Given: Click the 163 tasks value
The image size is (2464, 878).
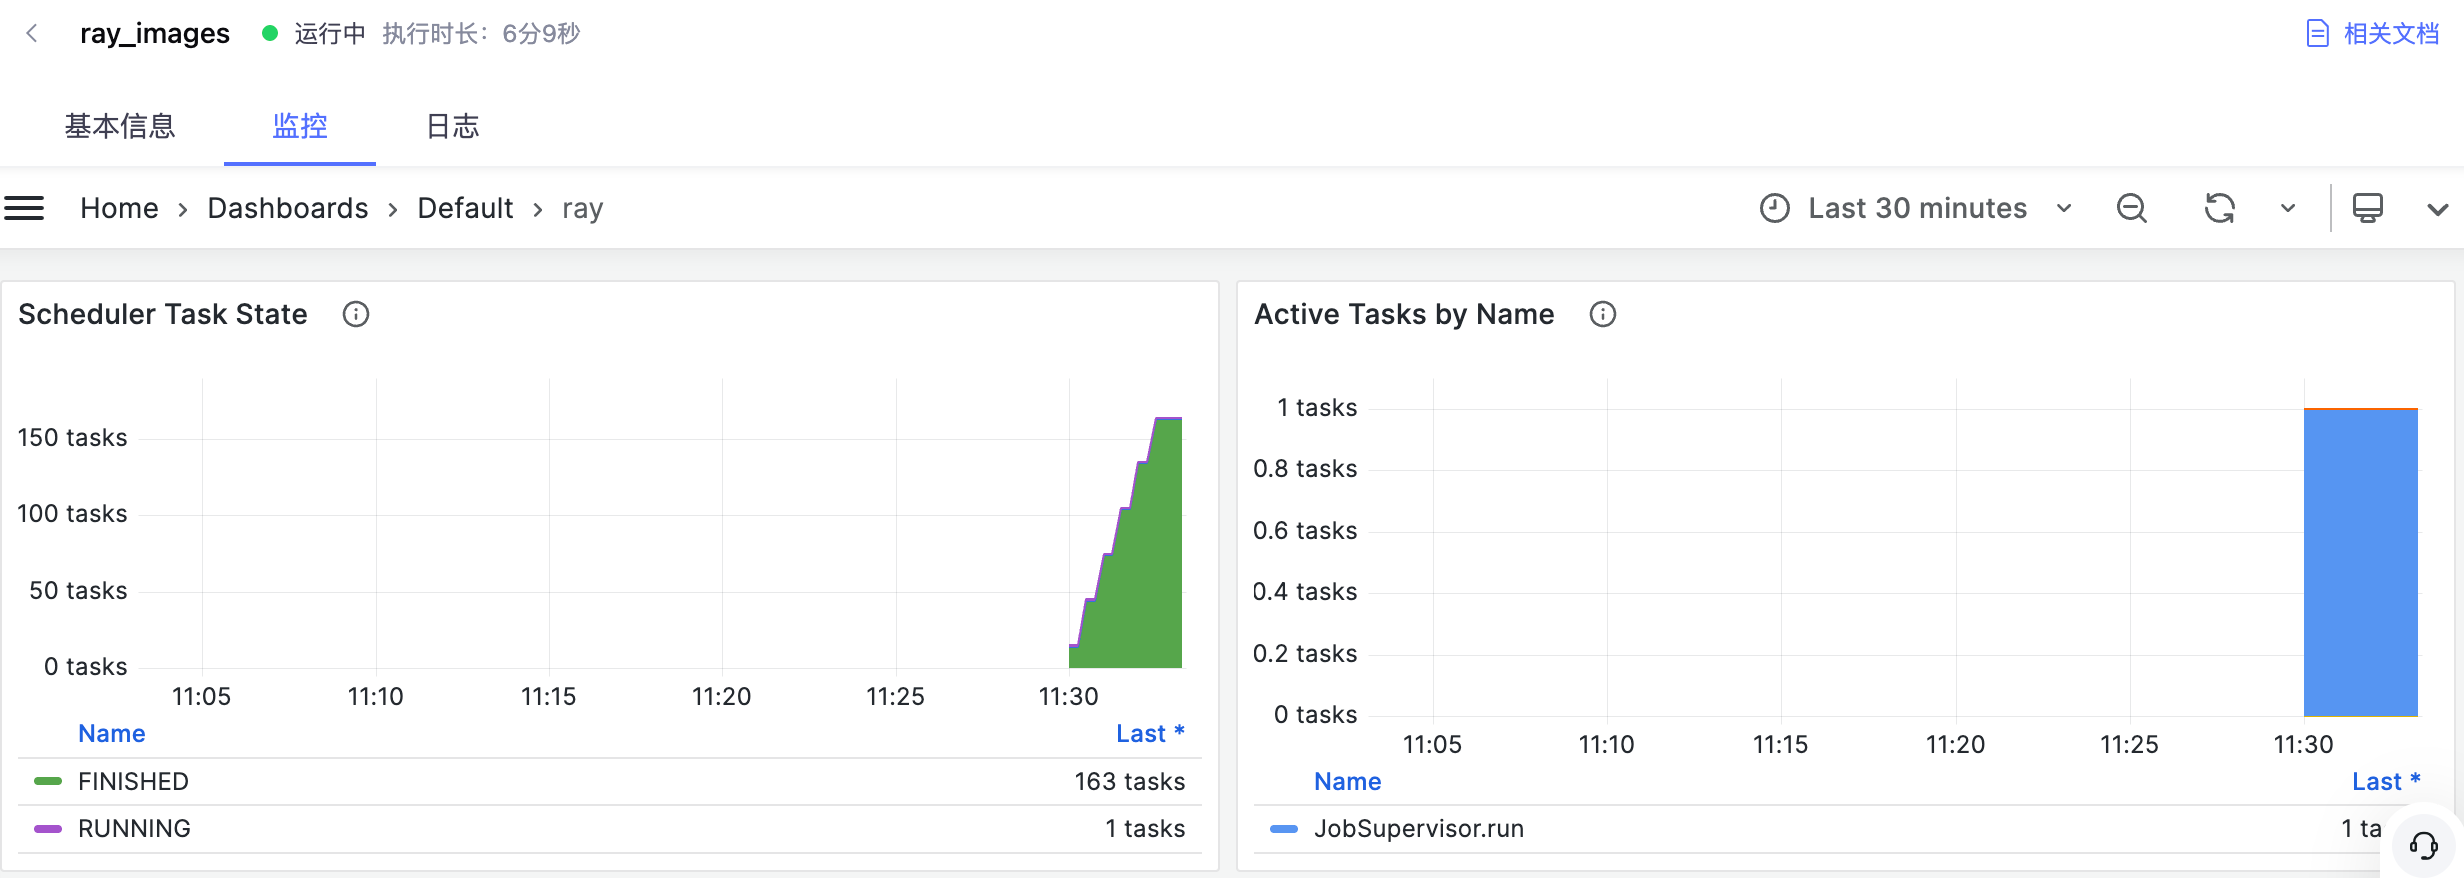Looking at the screenshot, I should click(1130, 781).
